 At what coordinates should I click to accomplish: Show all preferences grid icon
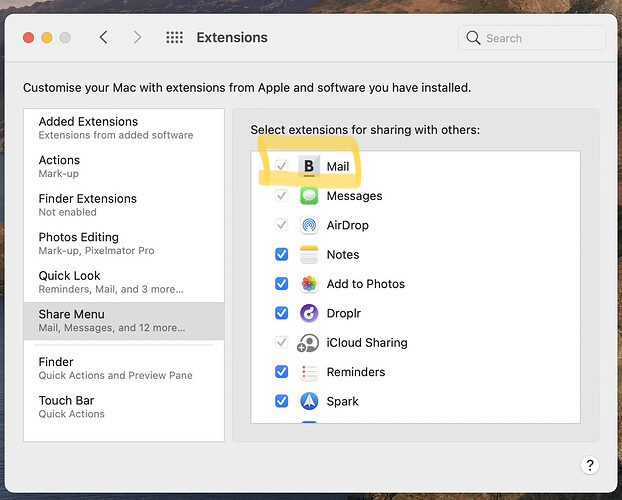tap(175, 37)
